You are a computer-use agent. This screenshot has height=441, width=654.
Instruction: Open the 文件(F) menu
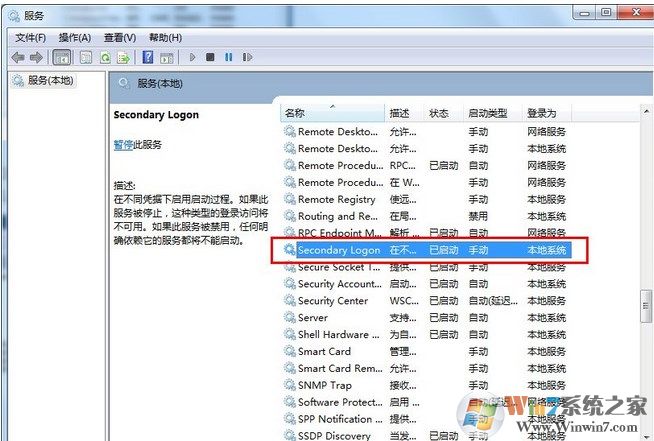coord(30,38)
